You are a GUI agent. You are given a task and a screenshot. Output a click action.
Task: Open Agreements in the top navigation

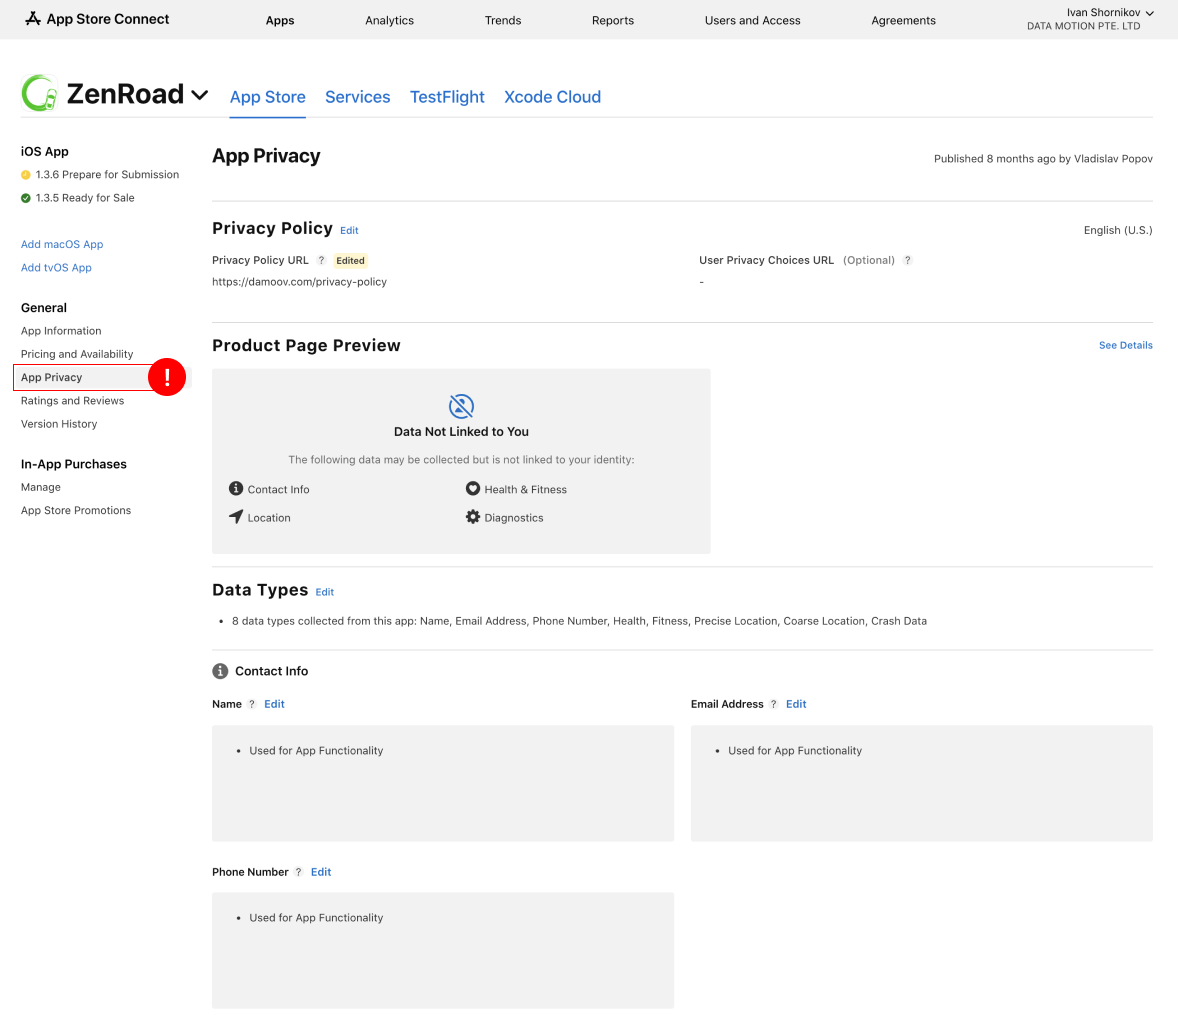[904, 20]
